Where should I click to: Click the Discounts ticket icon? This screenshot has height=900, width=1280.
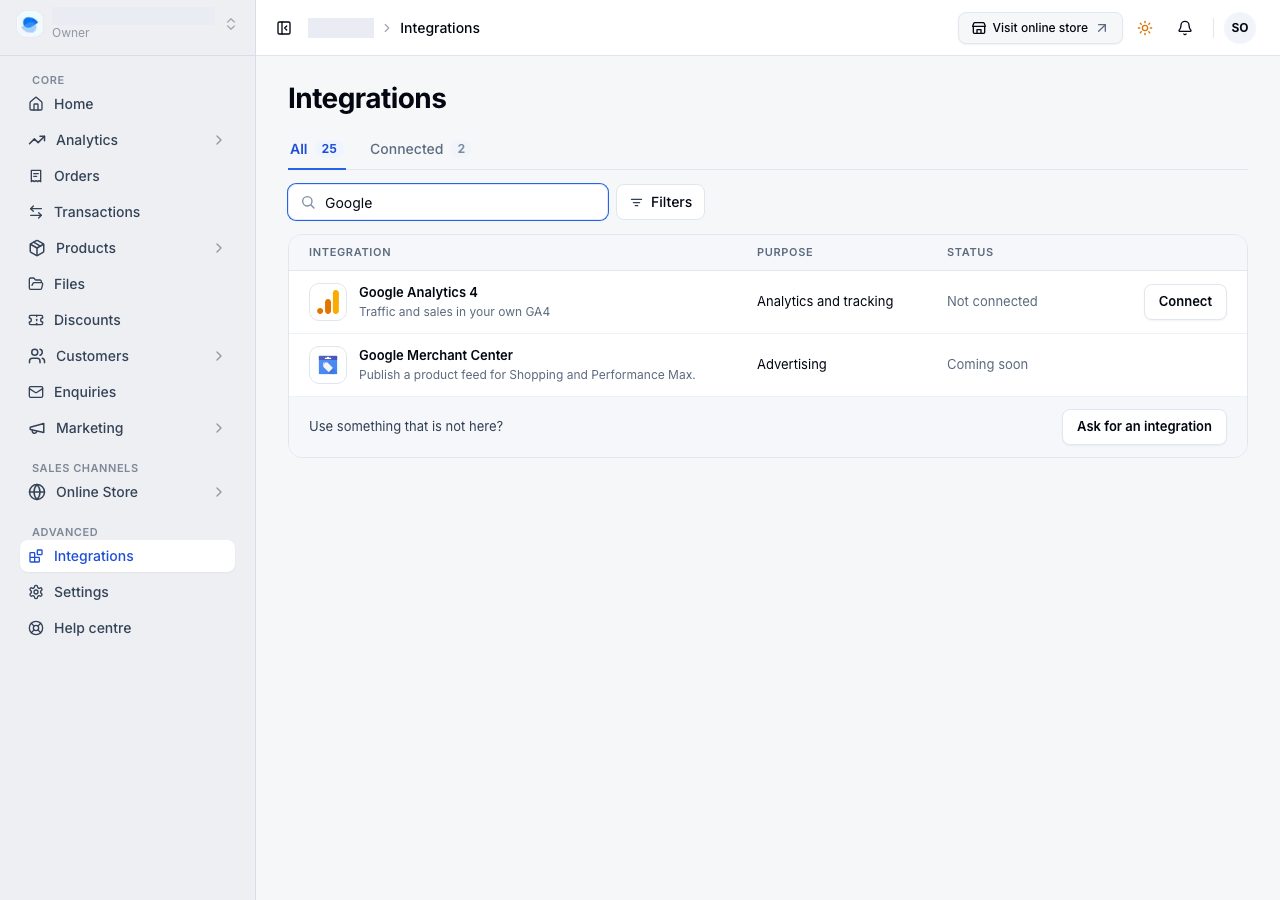click(x=36, y=320)
